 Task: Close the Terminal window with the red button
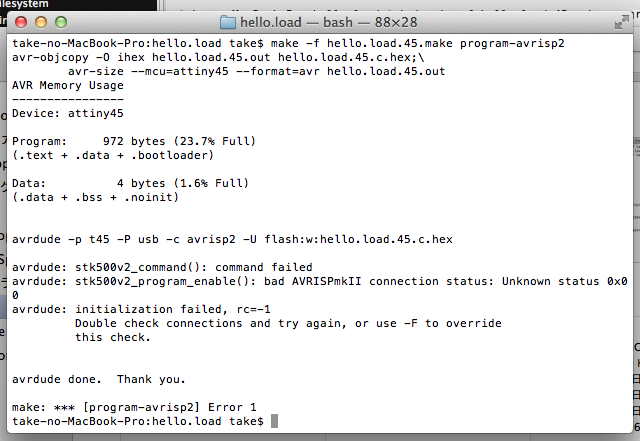21,22
